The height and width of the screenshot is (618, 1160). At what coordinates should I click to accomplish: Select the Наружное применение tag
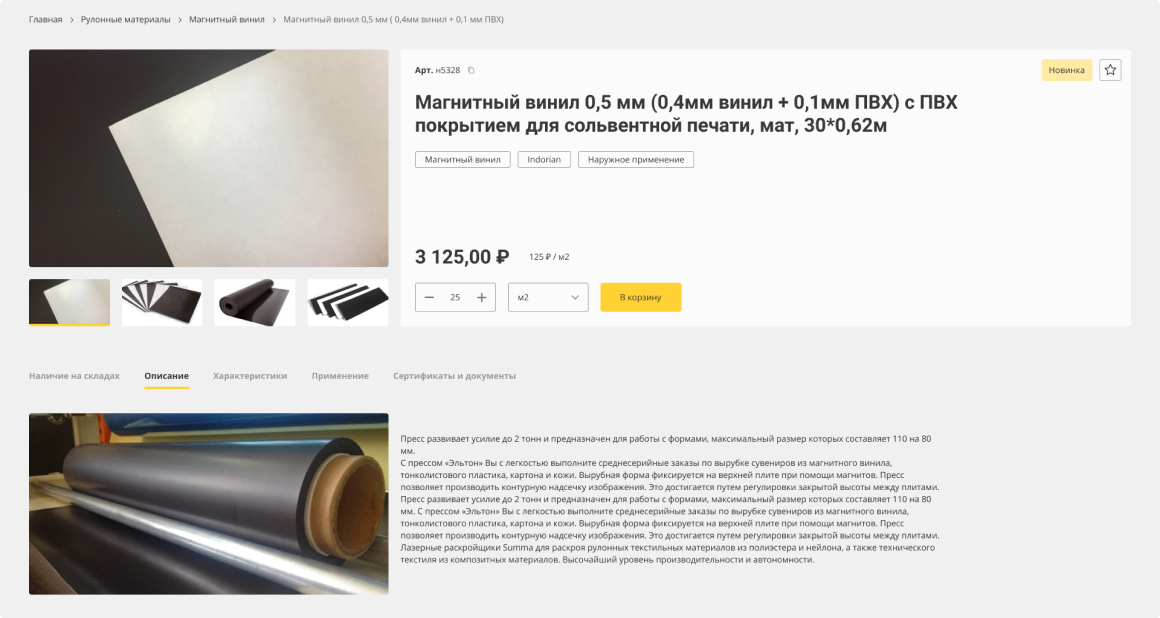[x=635, y=159]
